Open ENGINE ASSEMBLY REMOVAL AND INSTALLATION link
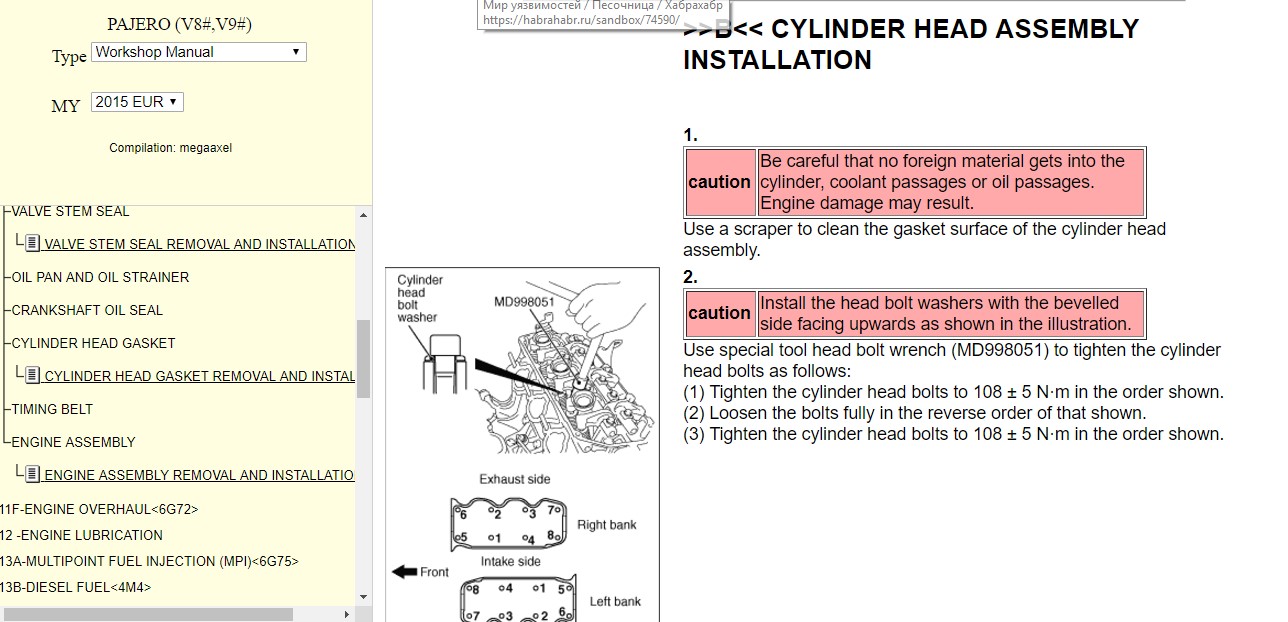 pos(199,475)
